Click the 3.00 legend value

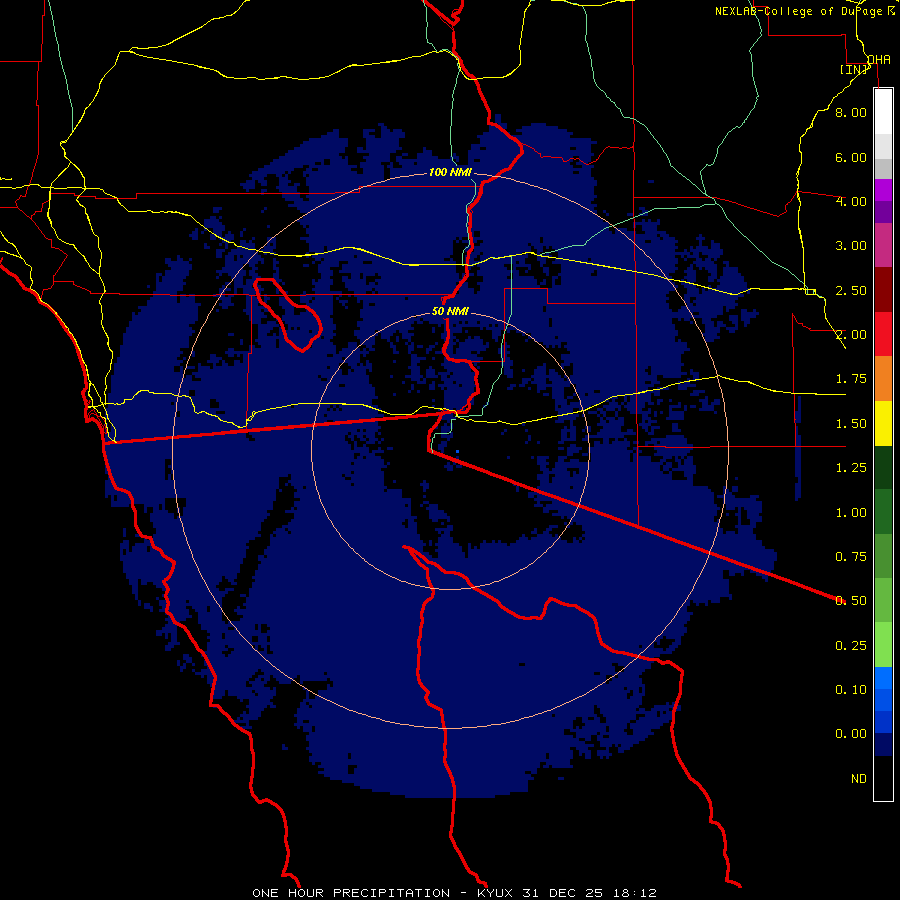(x=851, y=246)
